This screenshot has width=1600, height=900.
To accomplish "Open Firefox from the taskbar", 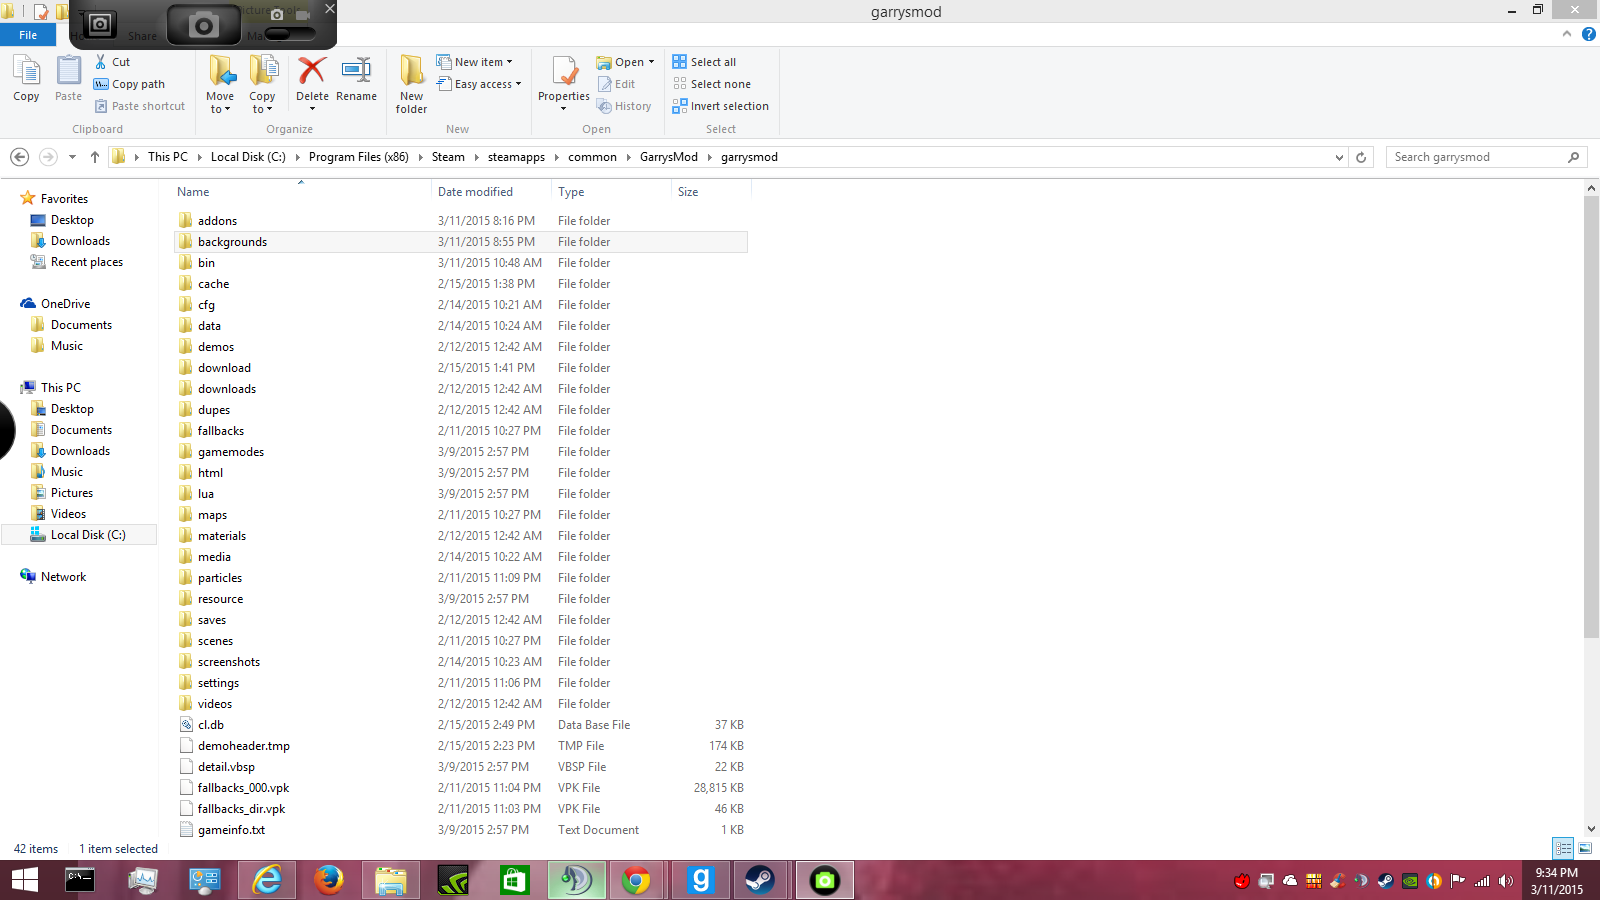I will 328,880.
